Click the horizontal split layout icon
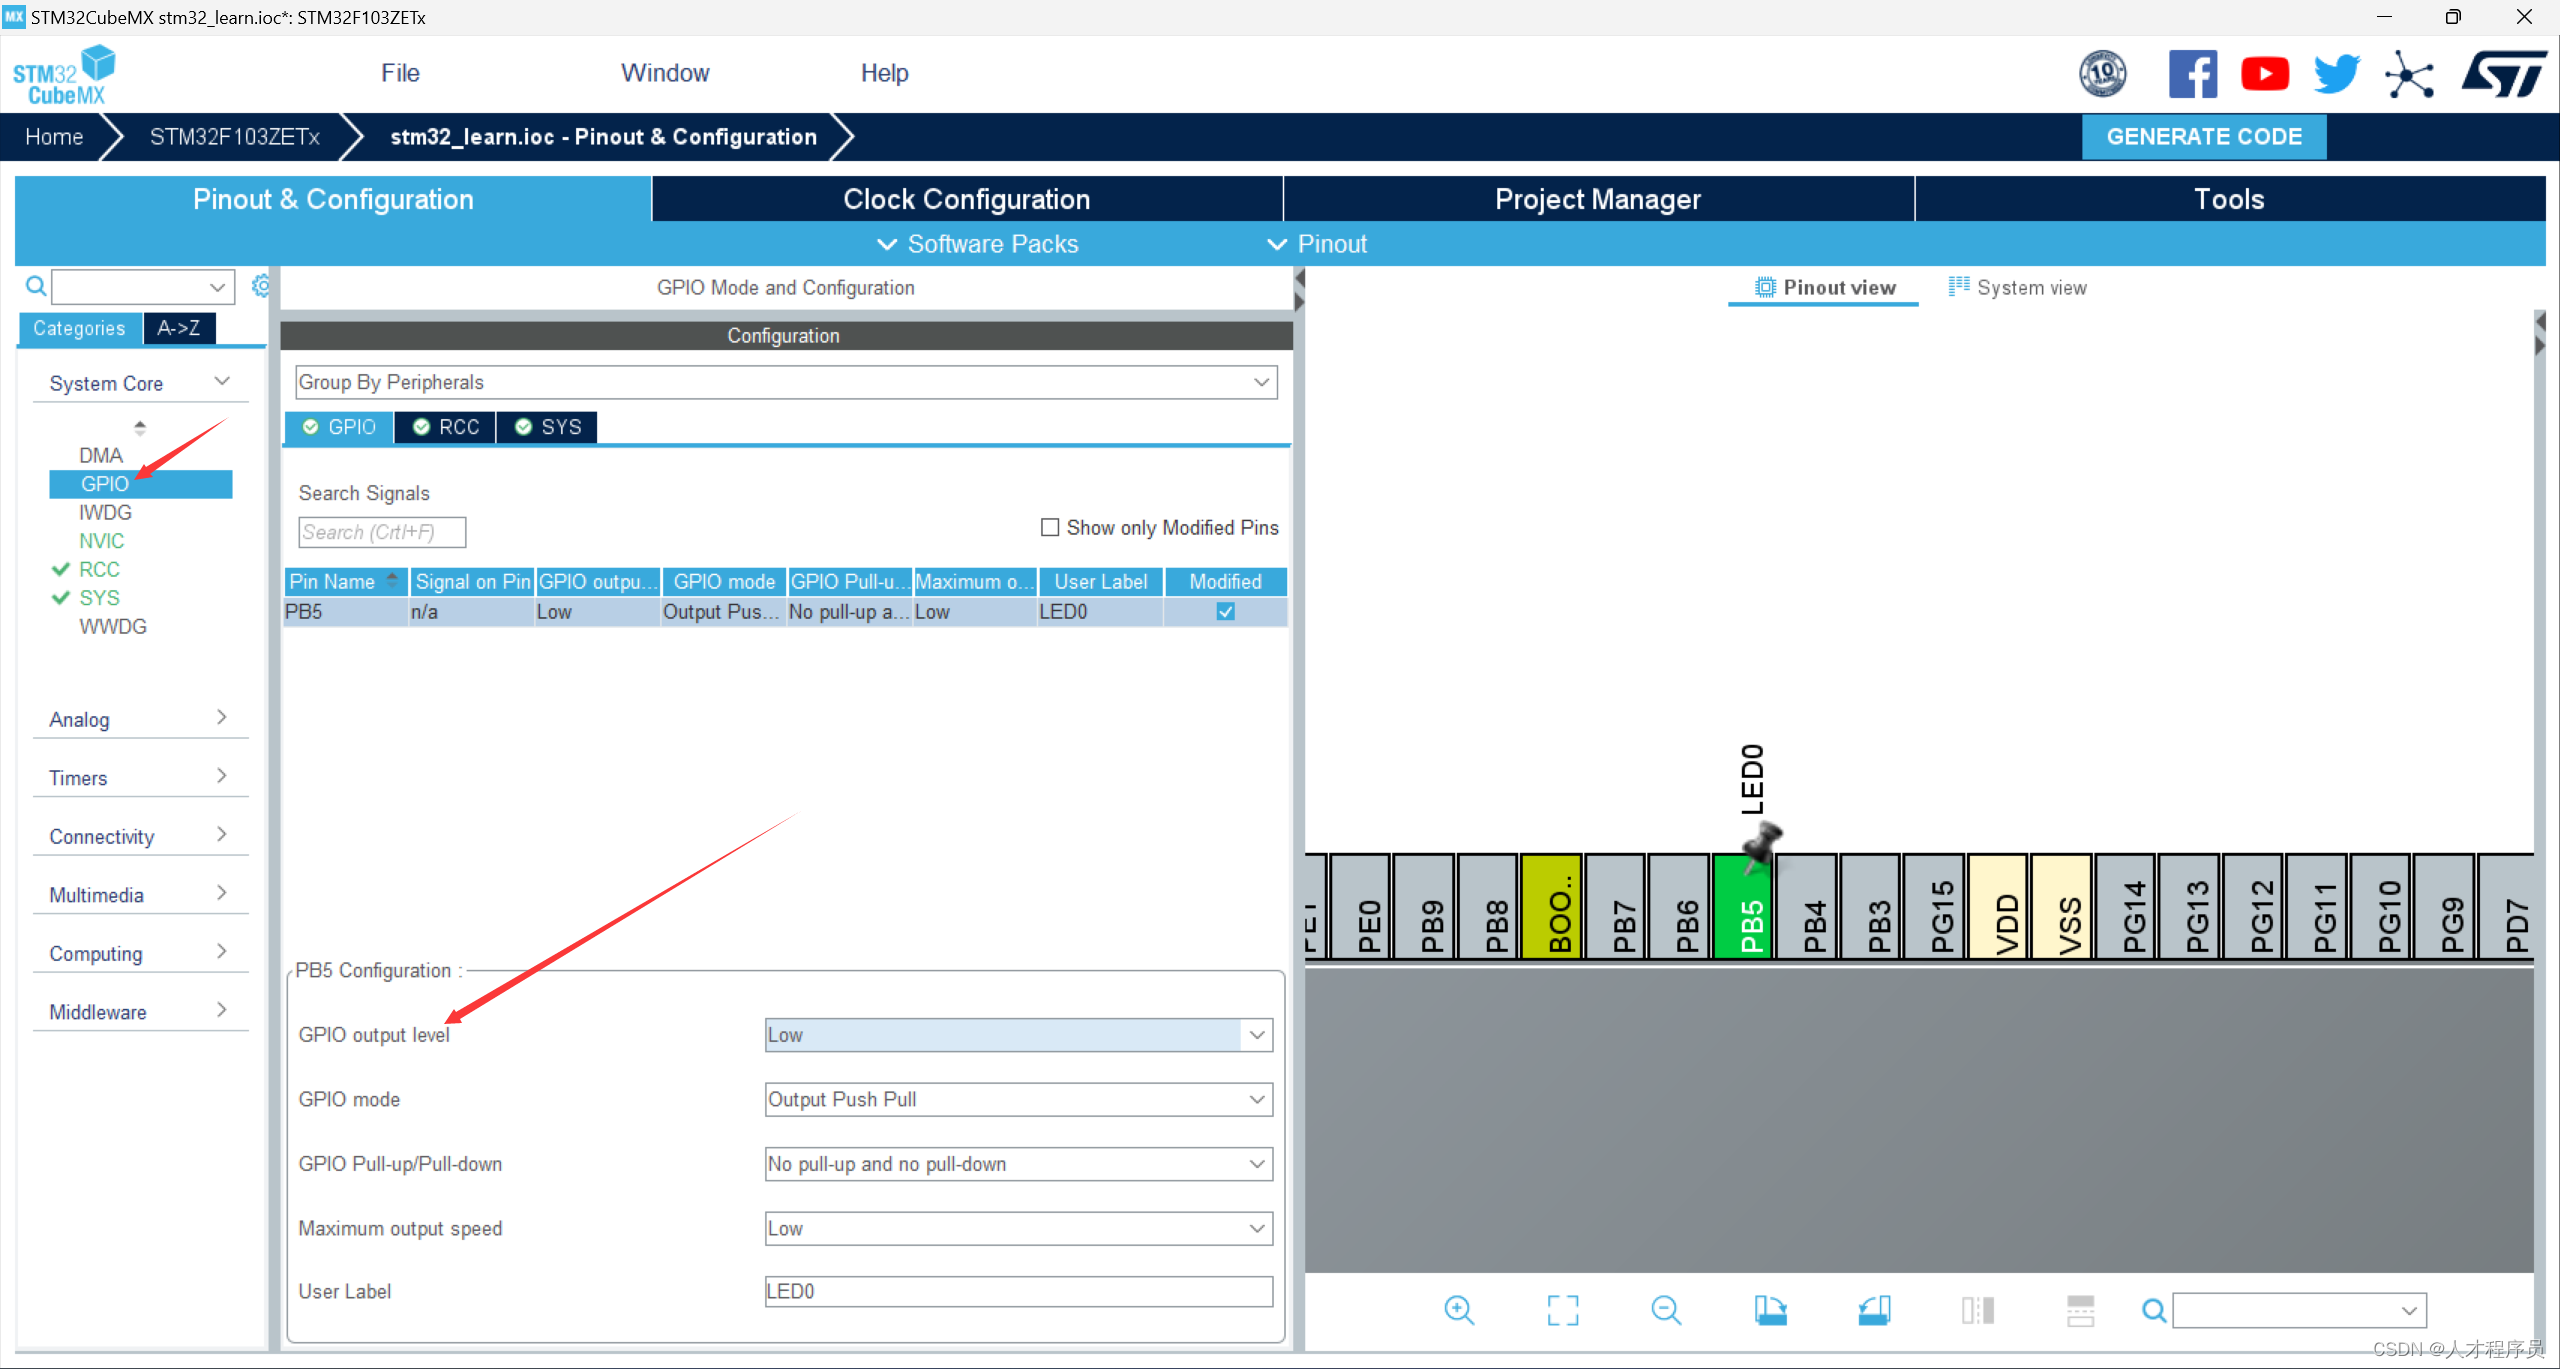This screenshot has width=2560, height=1369. (2081, 1310)
